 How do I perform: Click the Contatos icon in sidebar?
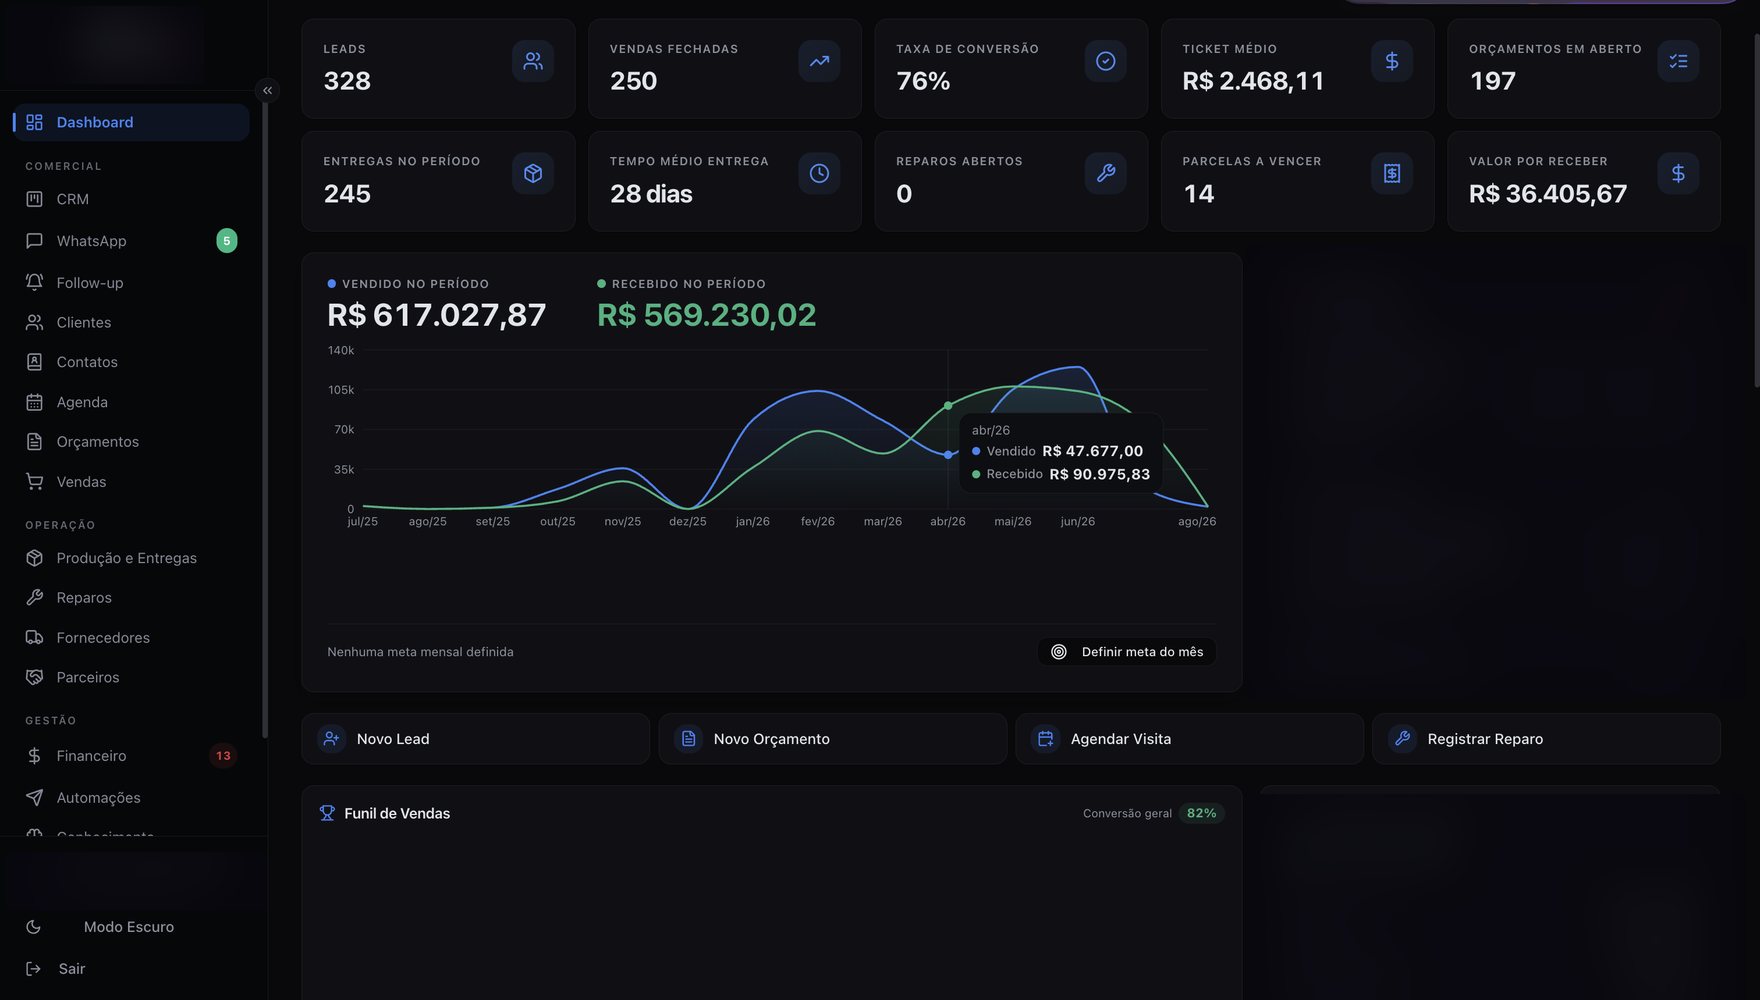pyautogui.click(x=35, y=362)
